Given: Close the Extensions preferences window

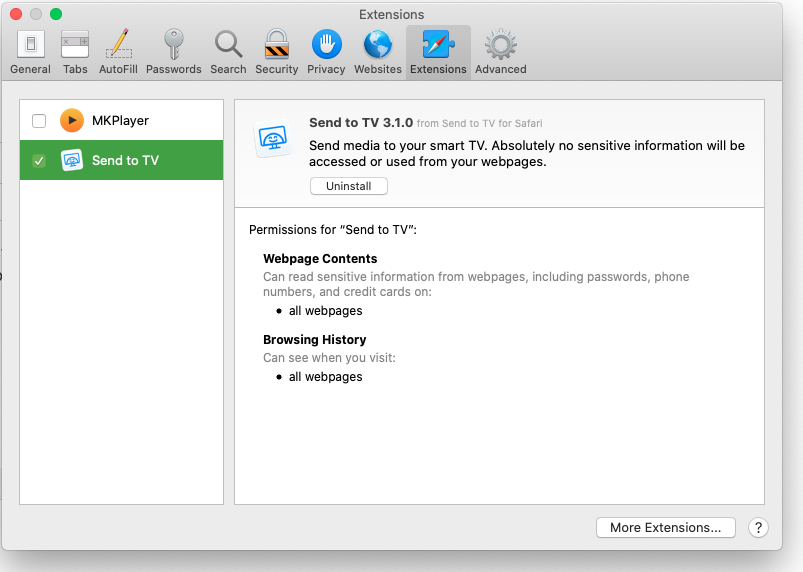Looking at the screenshot, I should [x=16, y=14].
